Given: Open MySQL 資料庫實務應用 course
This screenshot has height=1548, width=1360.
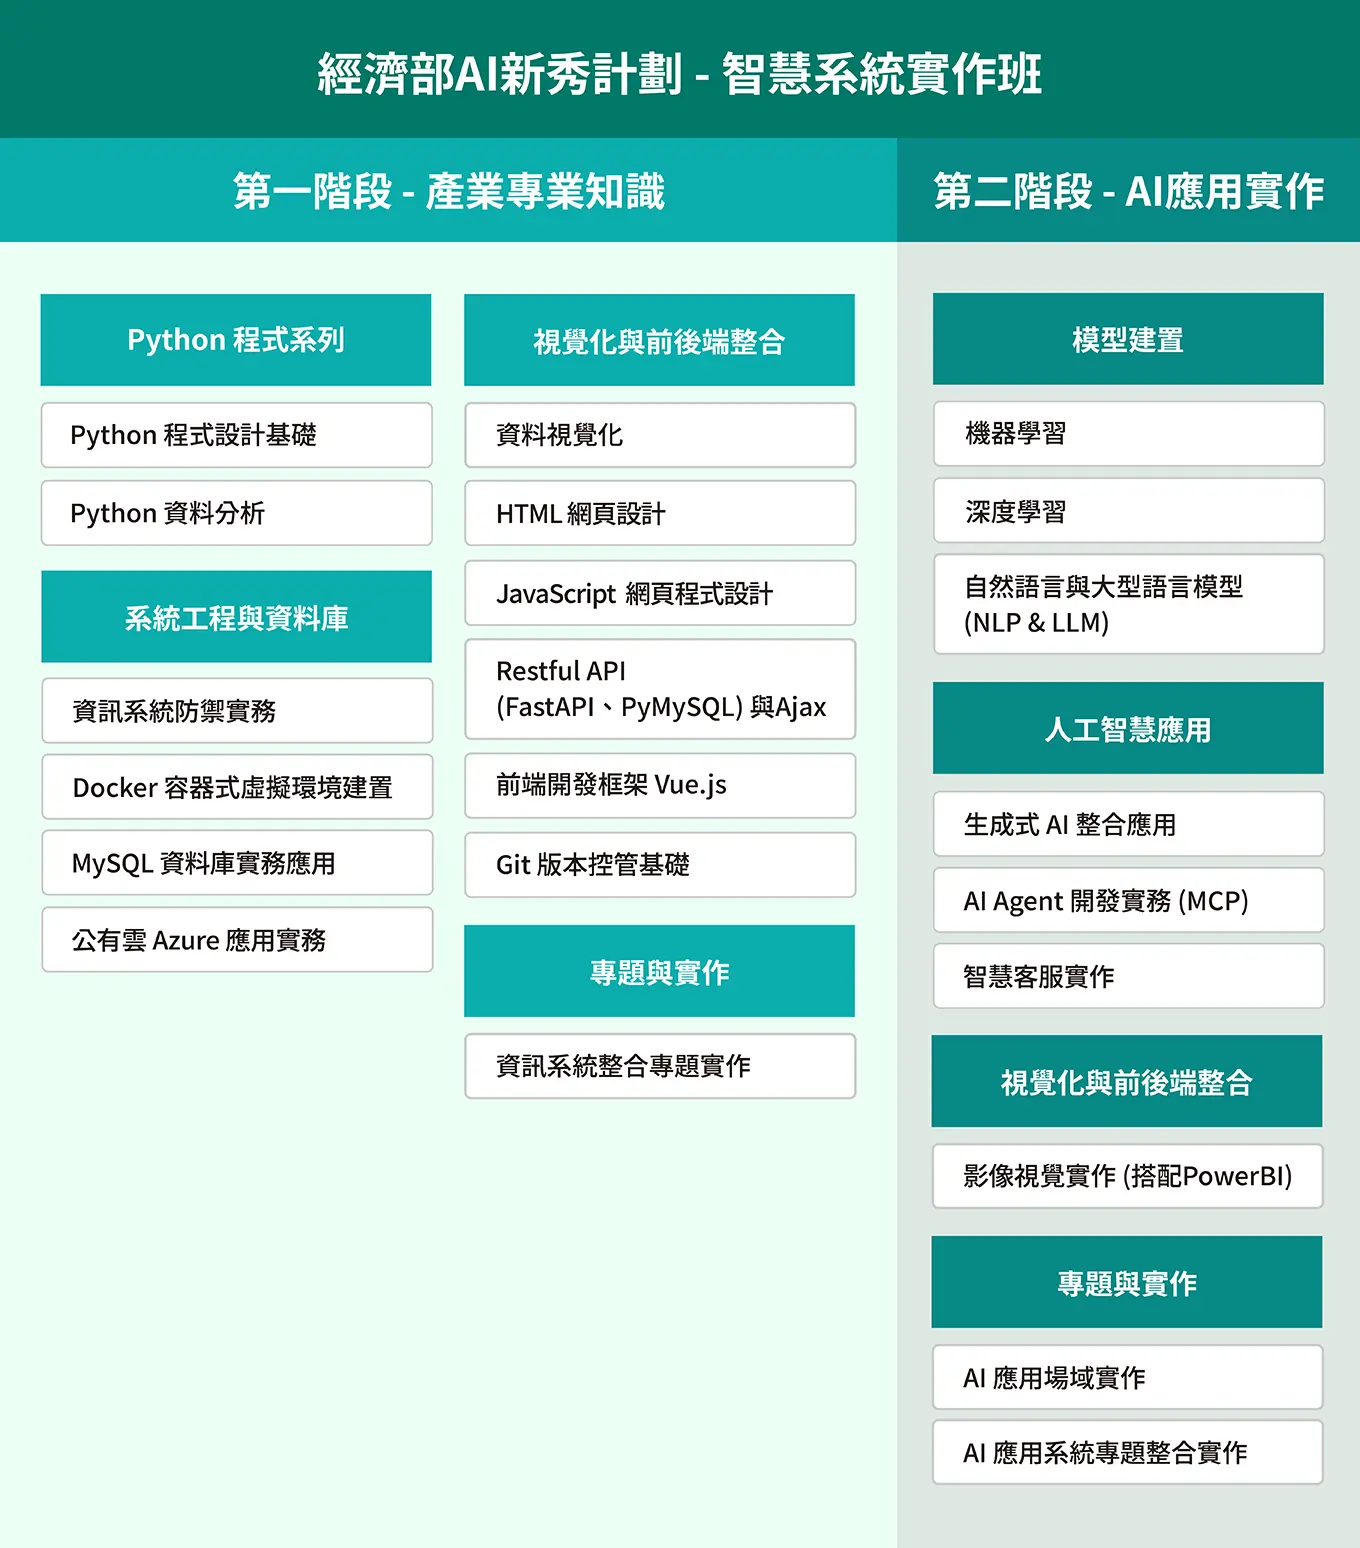Looking at the screenshot, I should 237,863.
